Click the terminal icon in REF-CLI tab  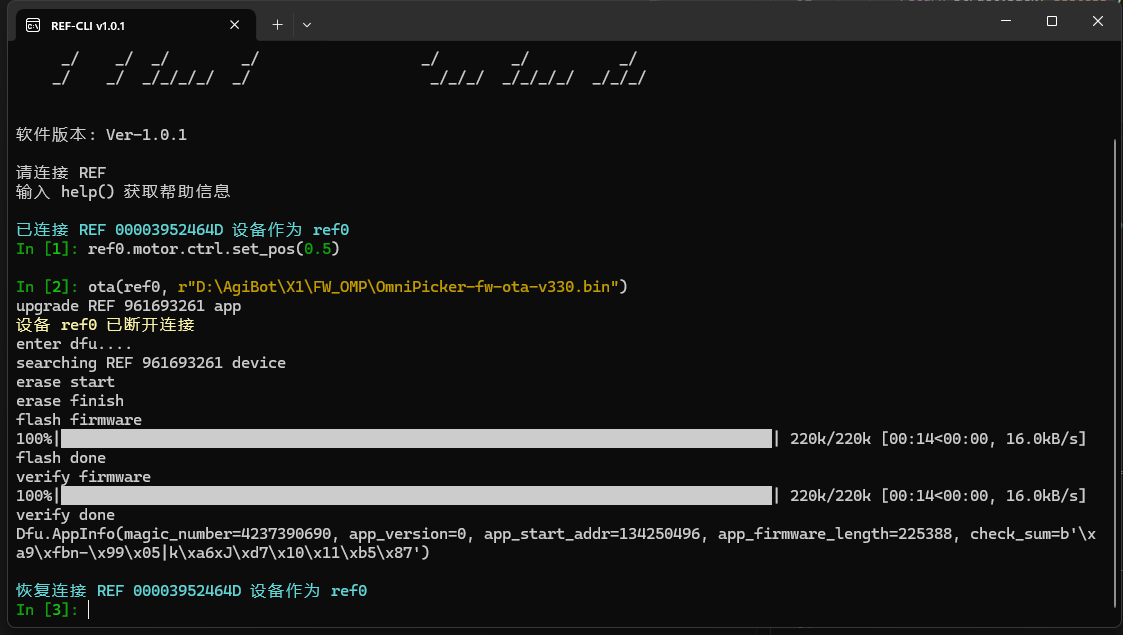(x=33, y=25)
